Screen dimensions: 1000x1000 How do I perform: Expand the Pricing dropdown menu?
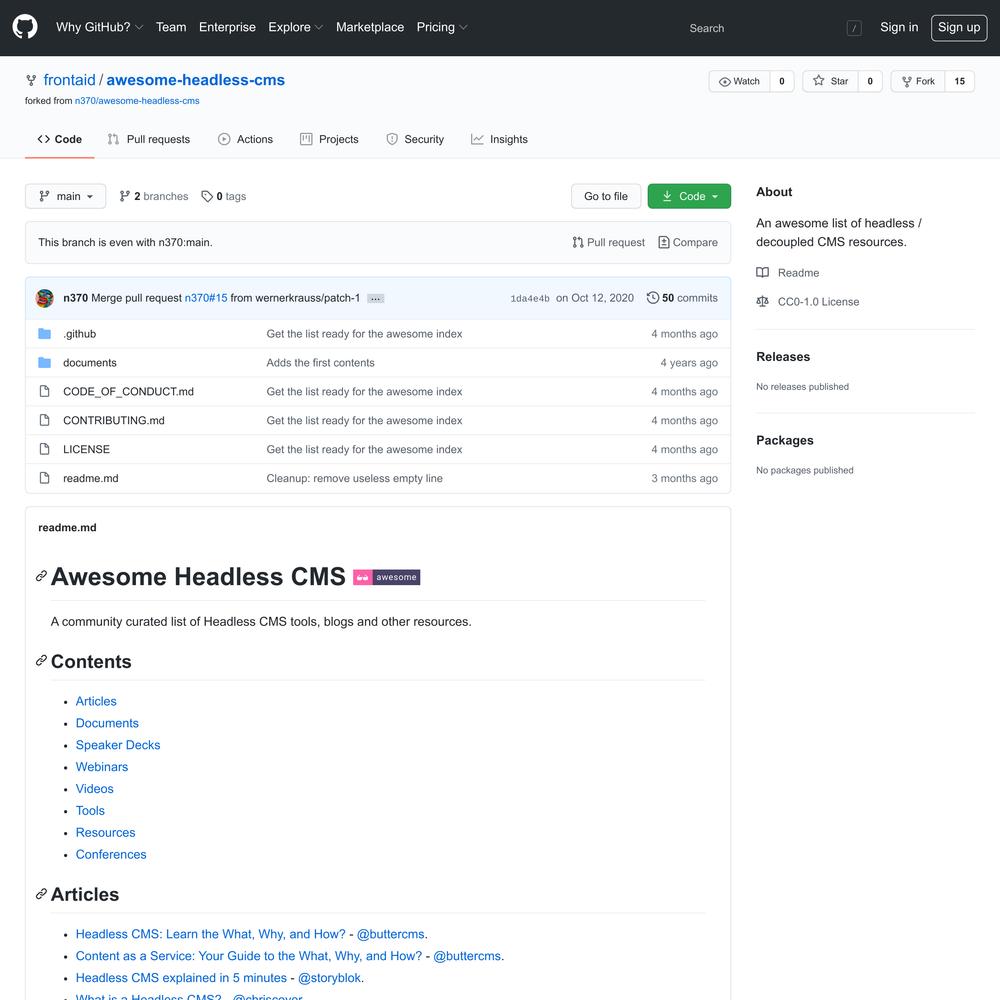(x=442, y=27)
